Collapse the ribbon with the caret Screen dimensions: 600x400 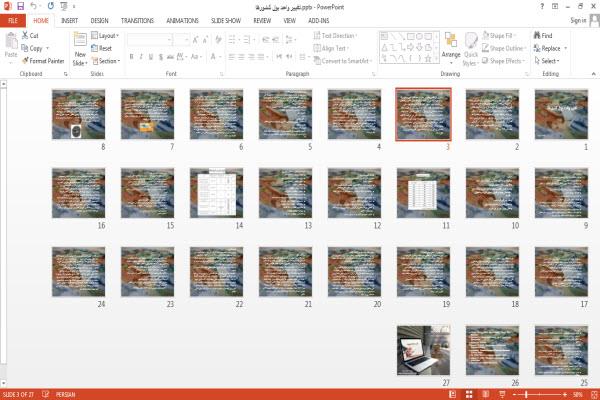tap(593, 73)
